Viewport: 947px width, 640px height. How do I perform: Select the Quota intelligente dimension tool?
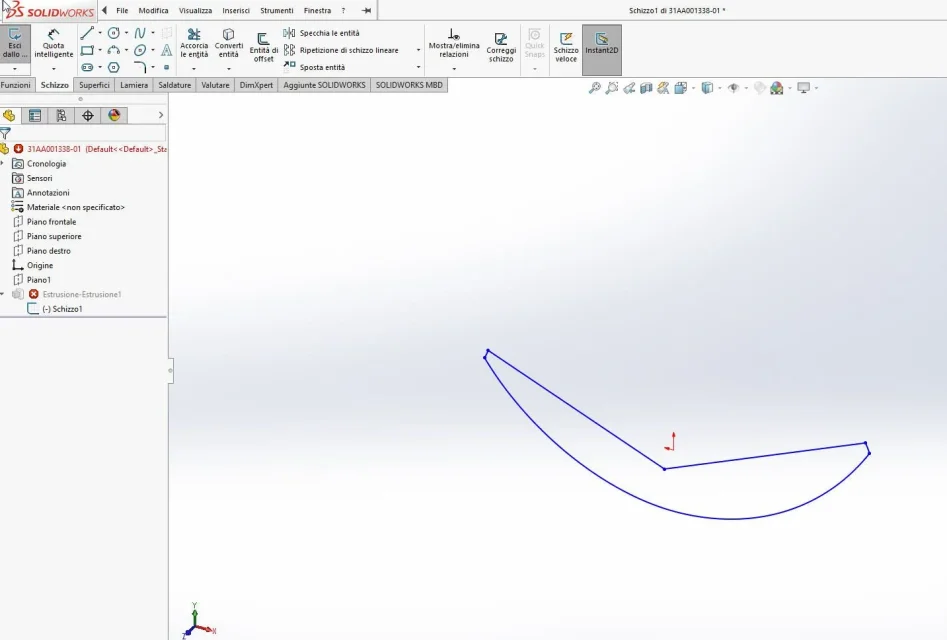pos(53,43)
